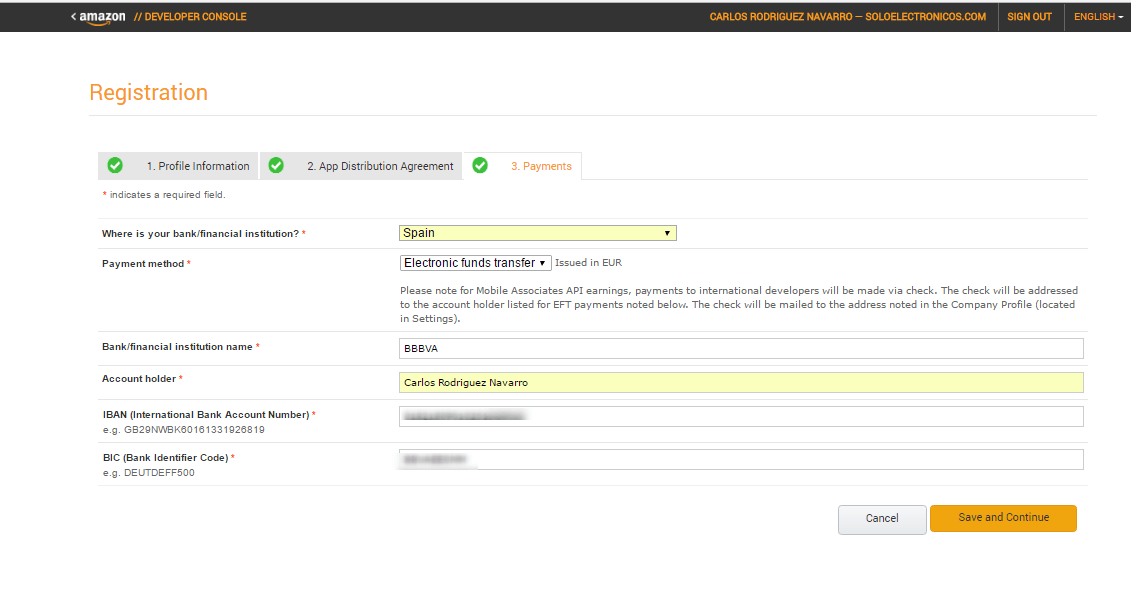Click the Account holder text field
Screen dimensions: 1131x591
[740, 382]
